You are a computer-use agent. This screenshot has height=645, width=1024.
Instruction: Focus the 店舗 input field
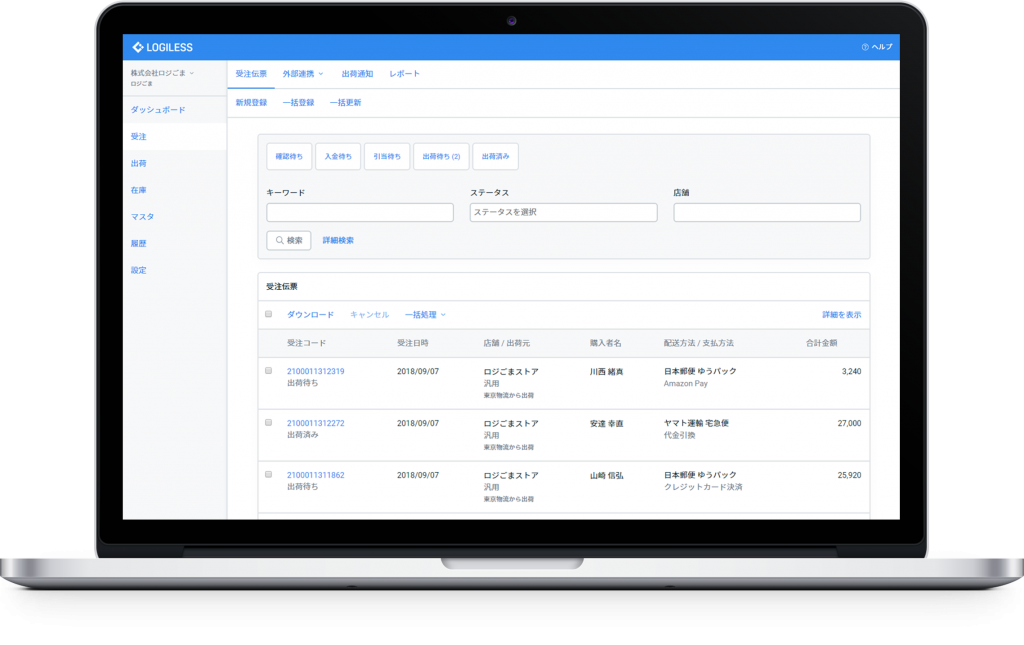click(x=767, y=212)
